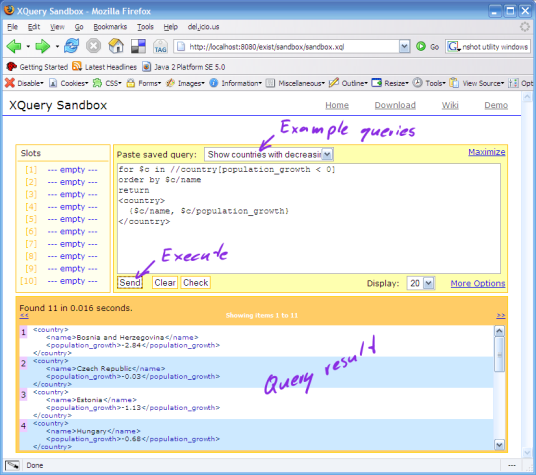Click the del.icio.us TAG toolbar icon
Viewport: 536px width, 475px height.
pyautogui.click(x=160, y=46)
